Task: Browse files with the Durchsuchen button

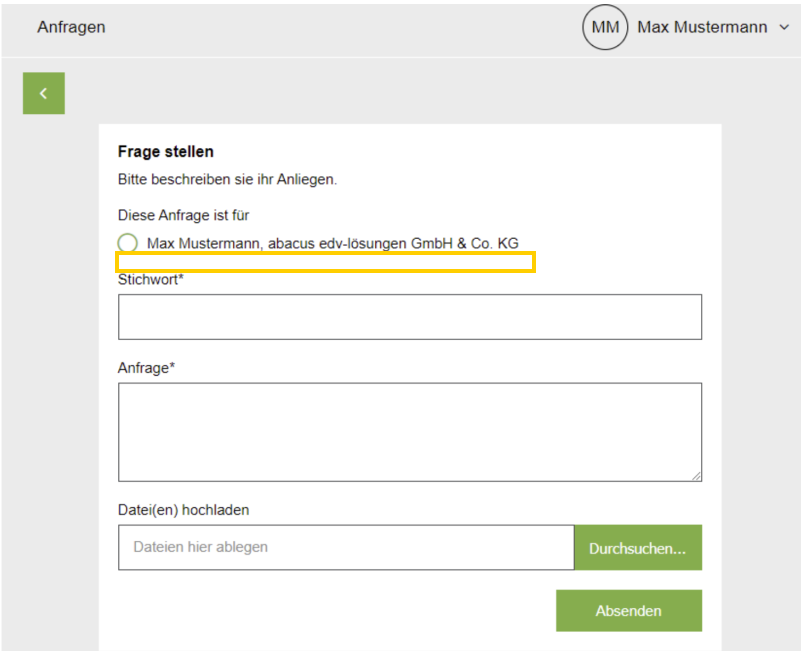Action: click(x=638, y=547)
